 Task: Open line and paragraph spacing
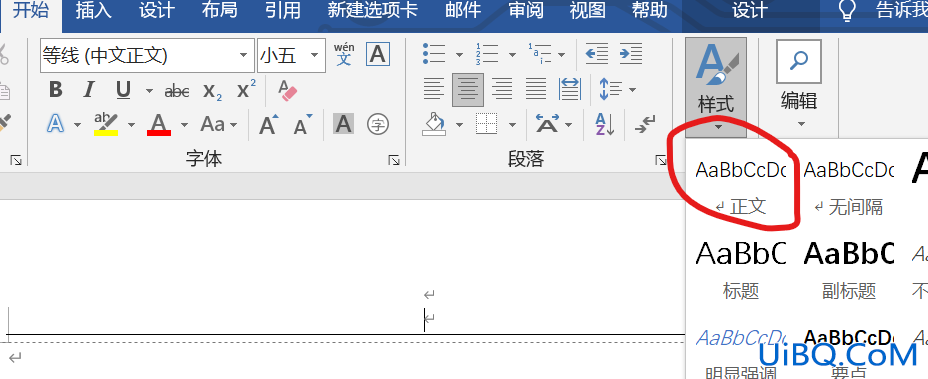(x=611, y=89)
